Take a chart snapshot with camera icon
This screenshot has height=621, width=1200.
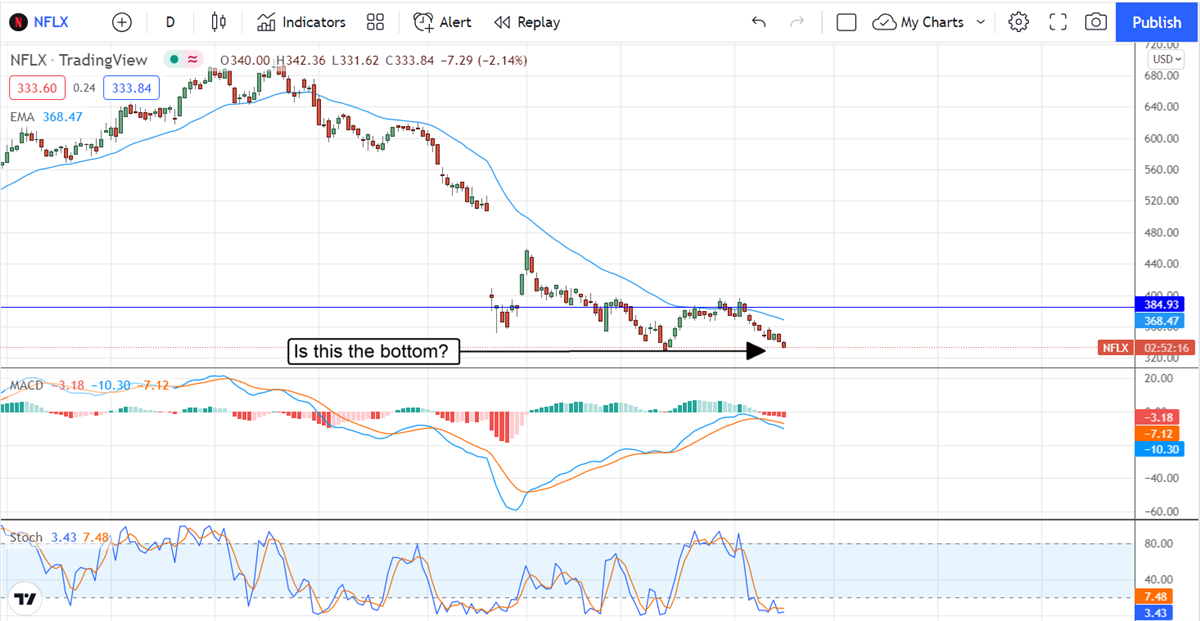tap(1096, 22)
